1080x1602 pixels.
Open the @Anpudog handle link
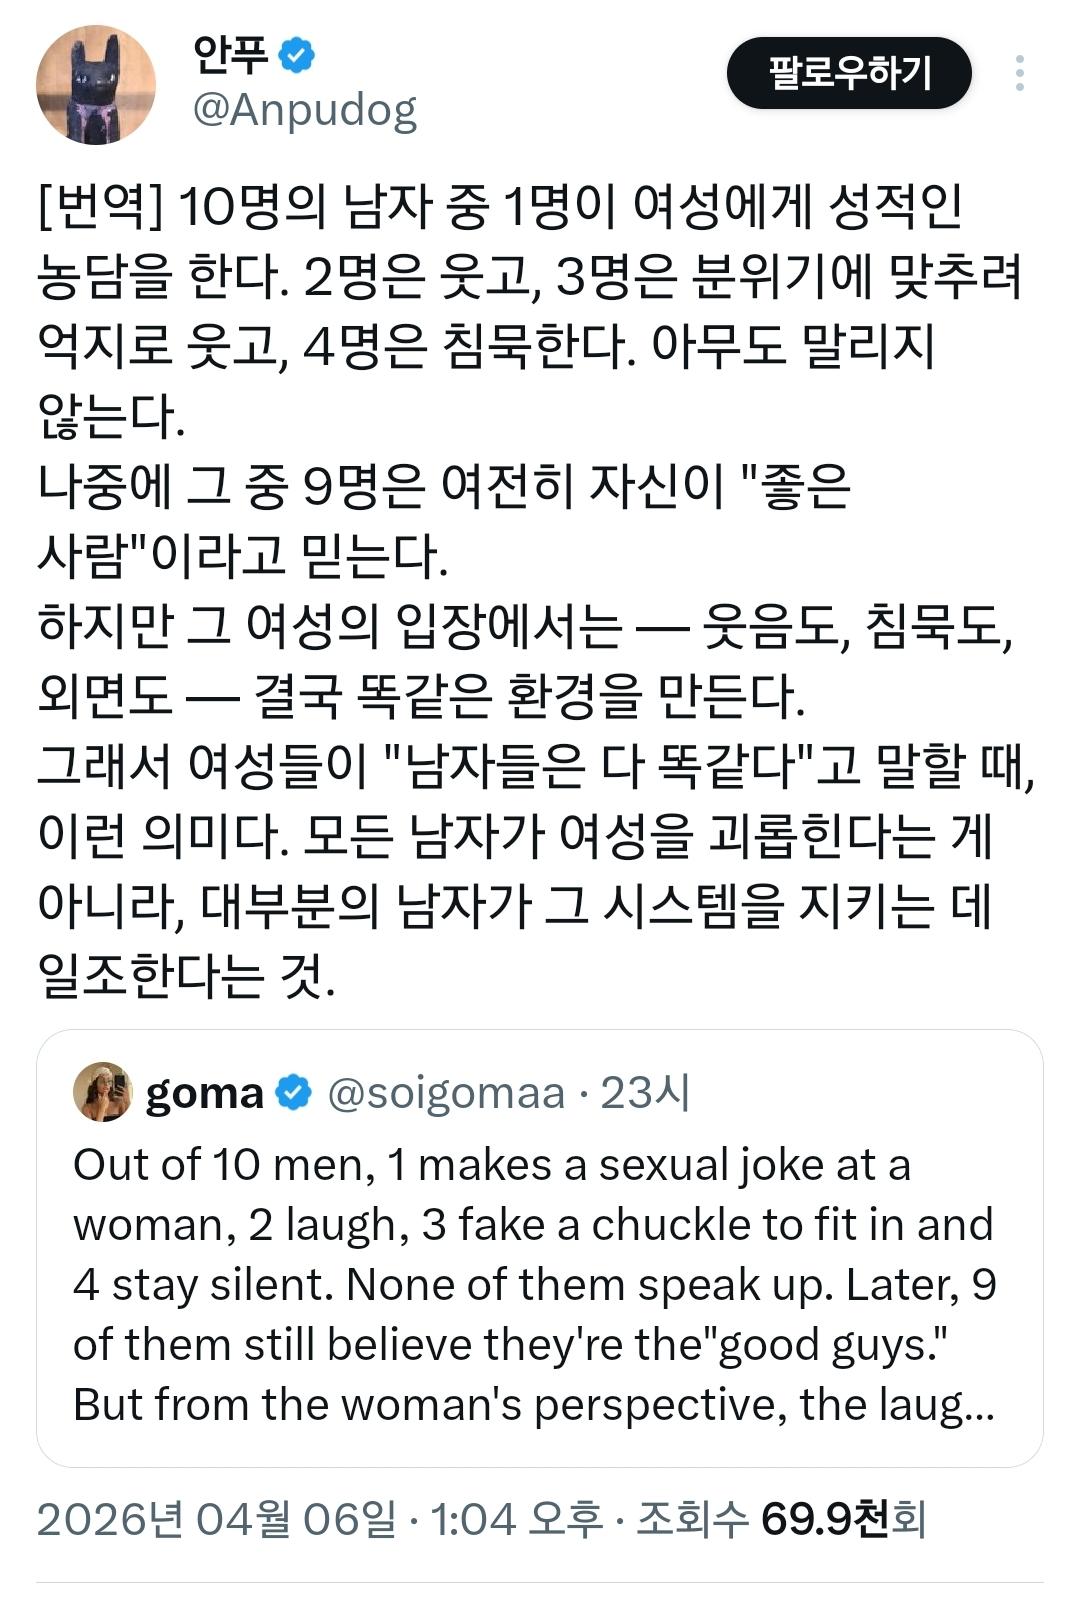point(304,110)
